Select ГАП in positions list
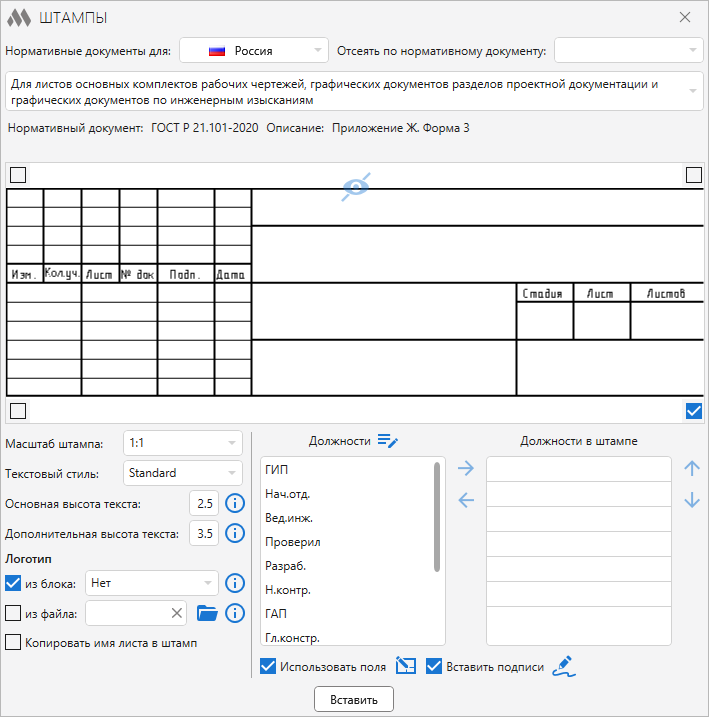 click(x=276, y=614)
